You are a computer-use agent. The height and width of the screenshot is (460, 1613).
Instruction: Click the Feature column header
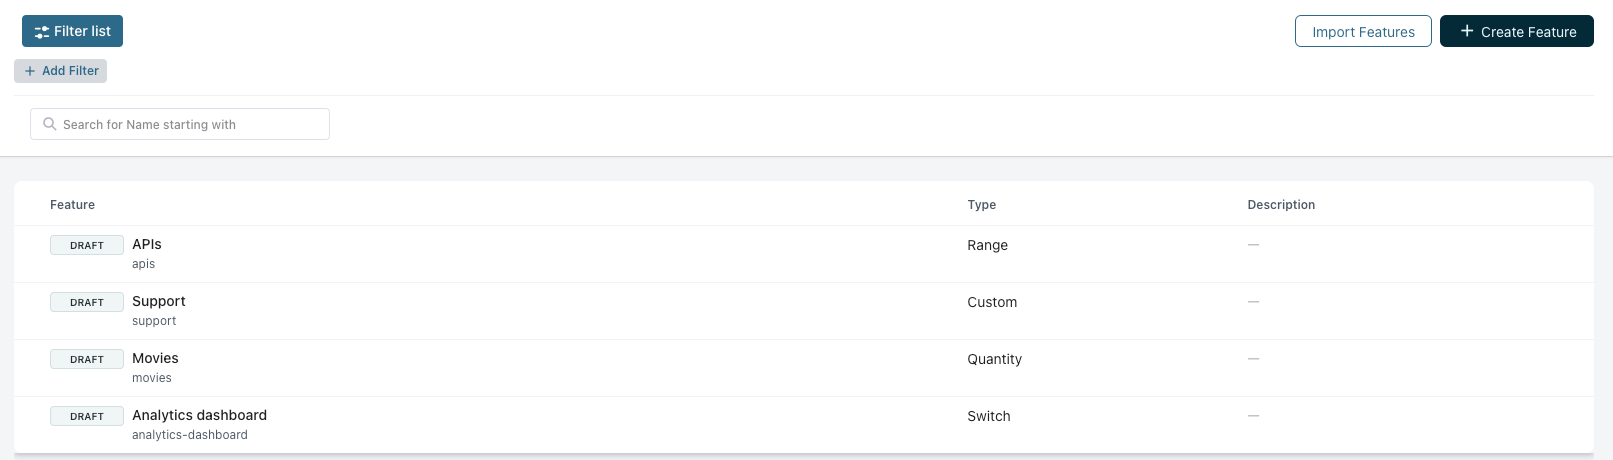72,205
